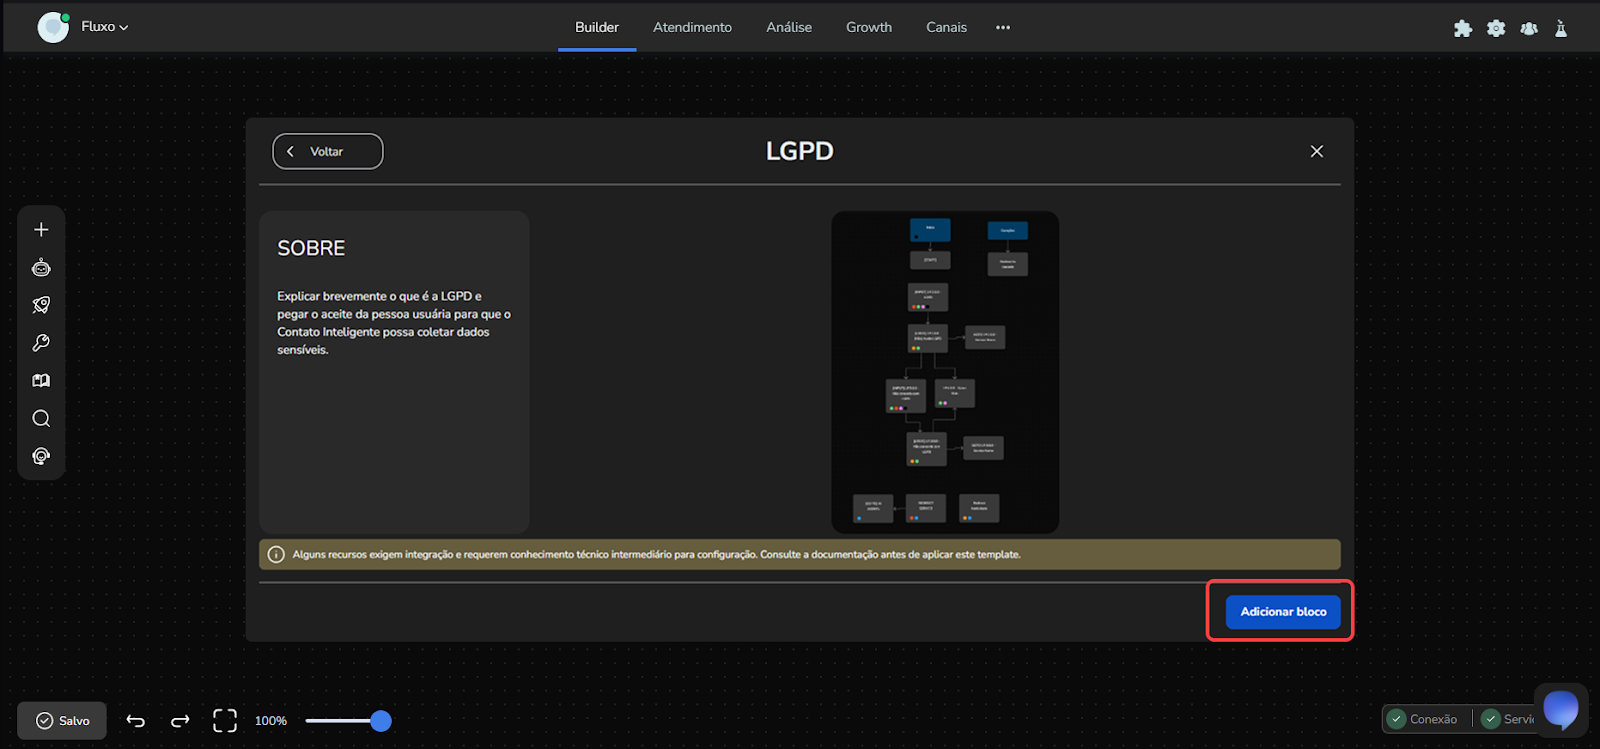Click the puzzle piece icon in header
This screenshot has width=1600, height=749.
(1463, 28)
